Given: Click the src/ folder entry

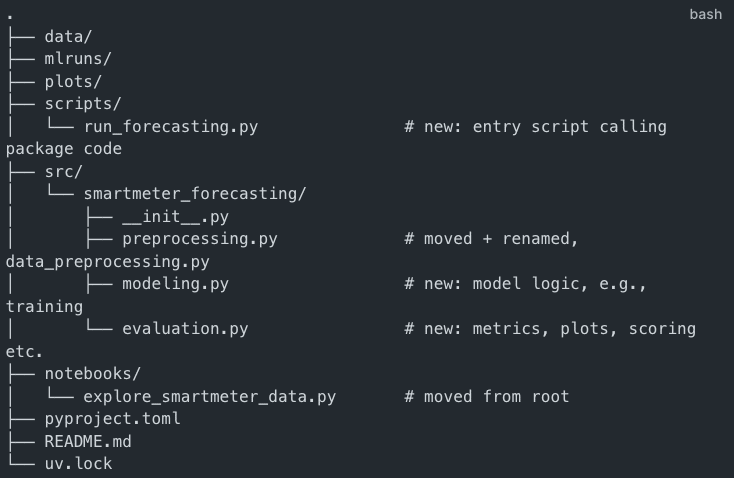Looking at the screenshot, I should tap(64, 172).
